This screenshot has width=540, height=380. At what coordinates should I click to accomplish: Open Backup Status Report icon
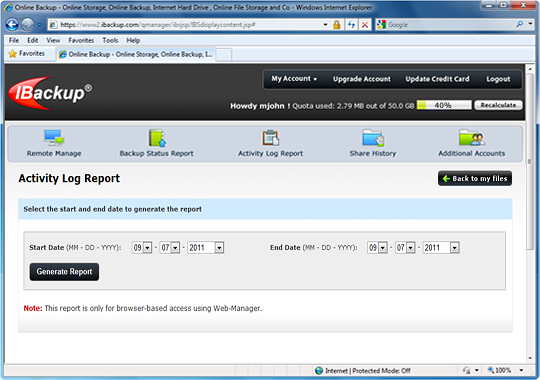[157, 138]
